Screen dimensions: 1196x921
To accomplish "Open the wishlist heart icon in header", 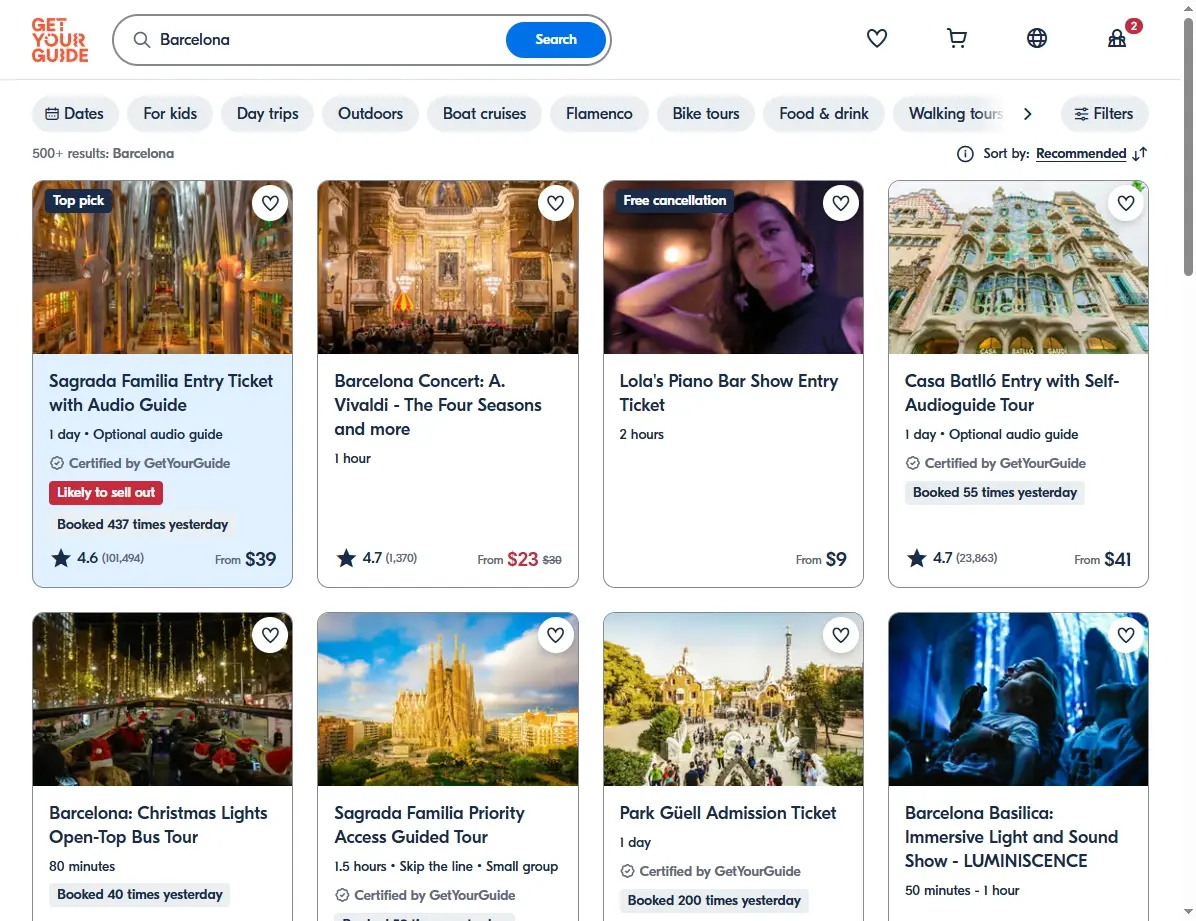I will [876, 38].
